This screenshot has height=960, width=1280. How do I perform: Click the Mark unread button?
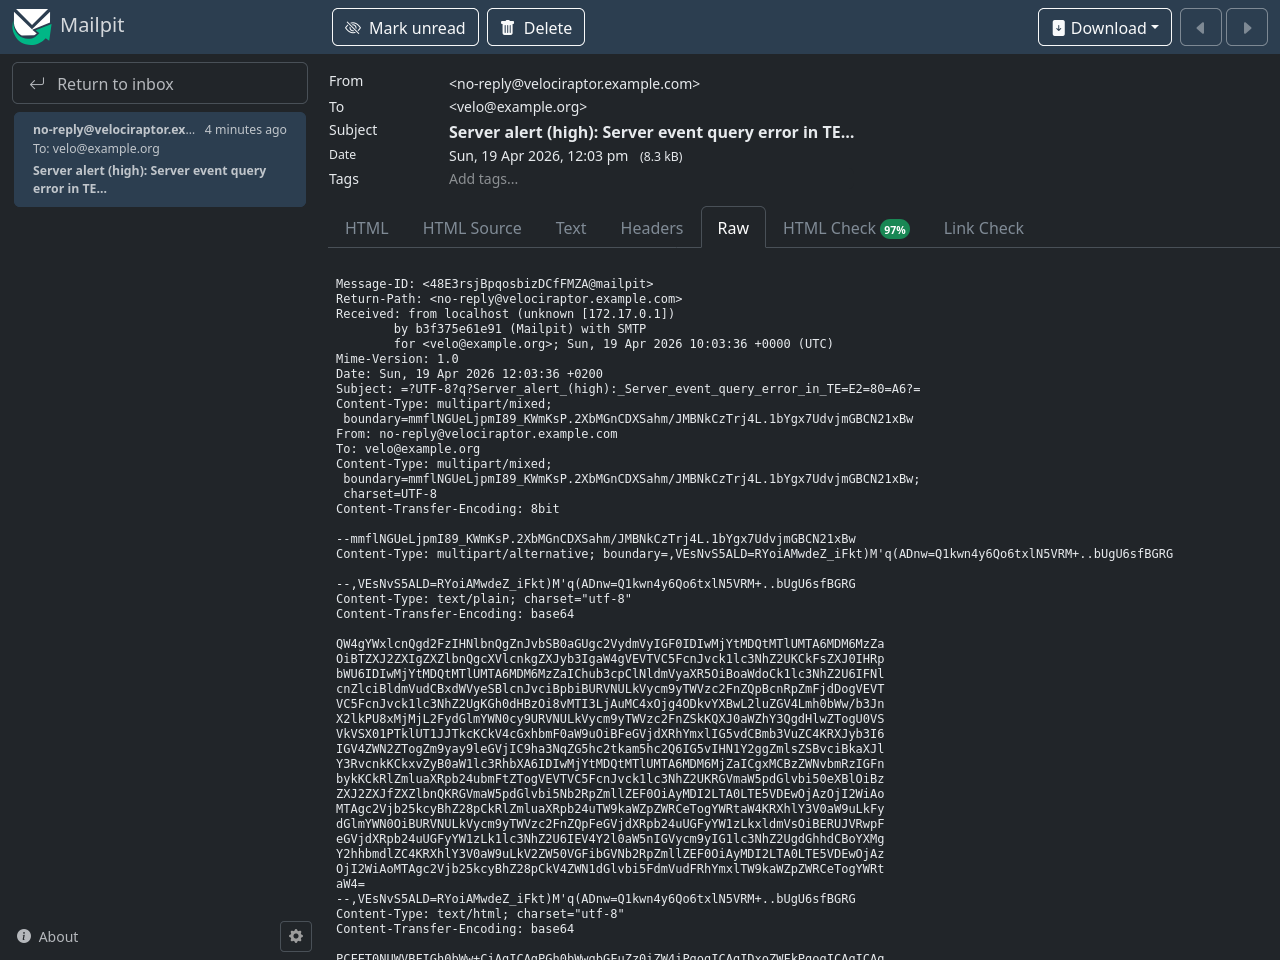tap(405, 28)
